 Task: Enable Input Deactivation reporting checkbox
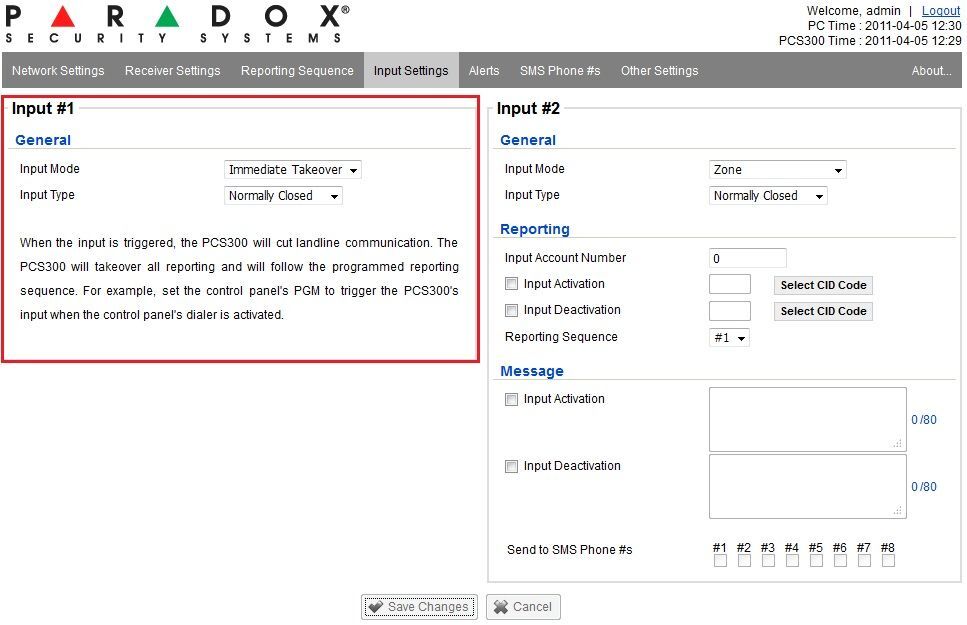[512, 311]
